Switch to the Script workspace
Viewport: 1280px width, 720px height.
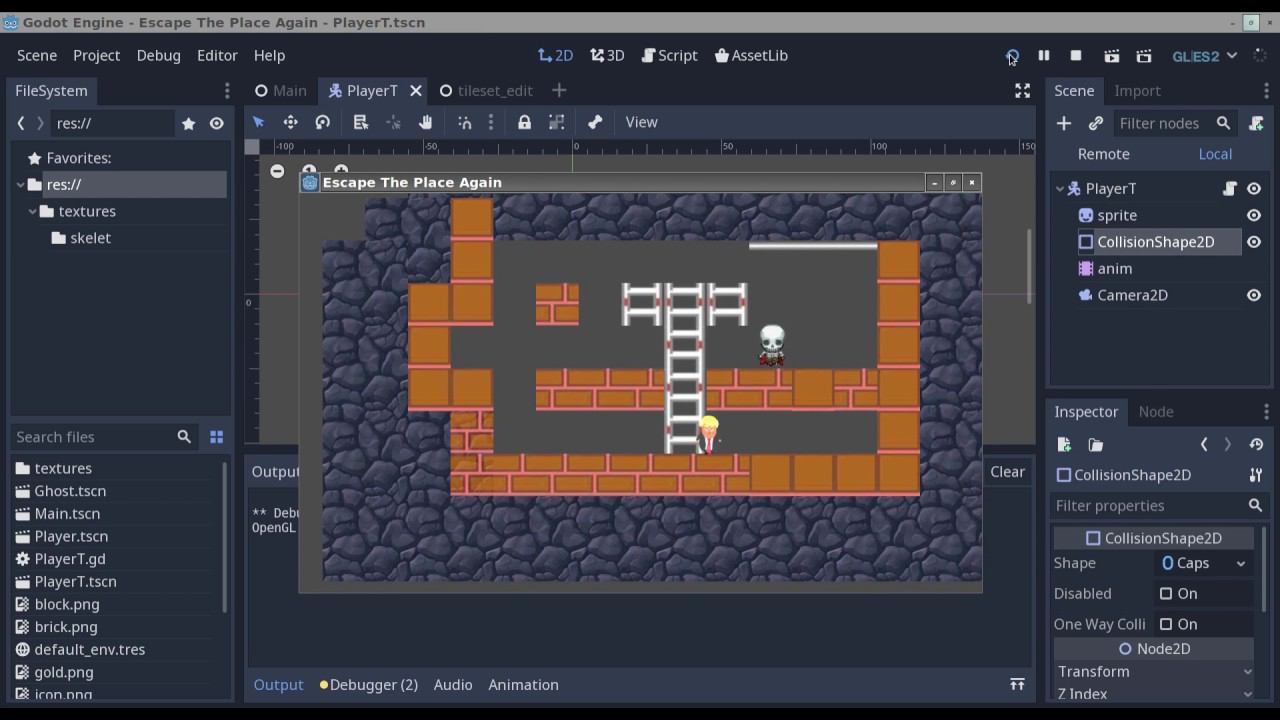point(669,56)
